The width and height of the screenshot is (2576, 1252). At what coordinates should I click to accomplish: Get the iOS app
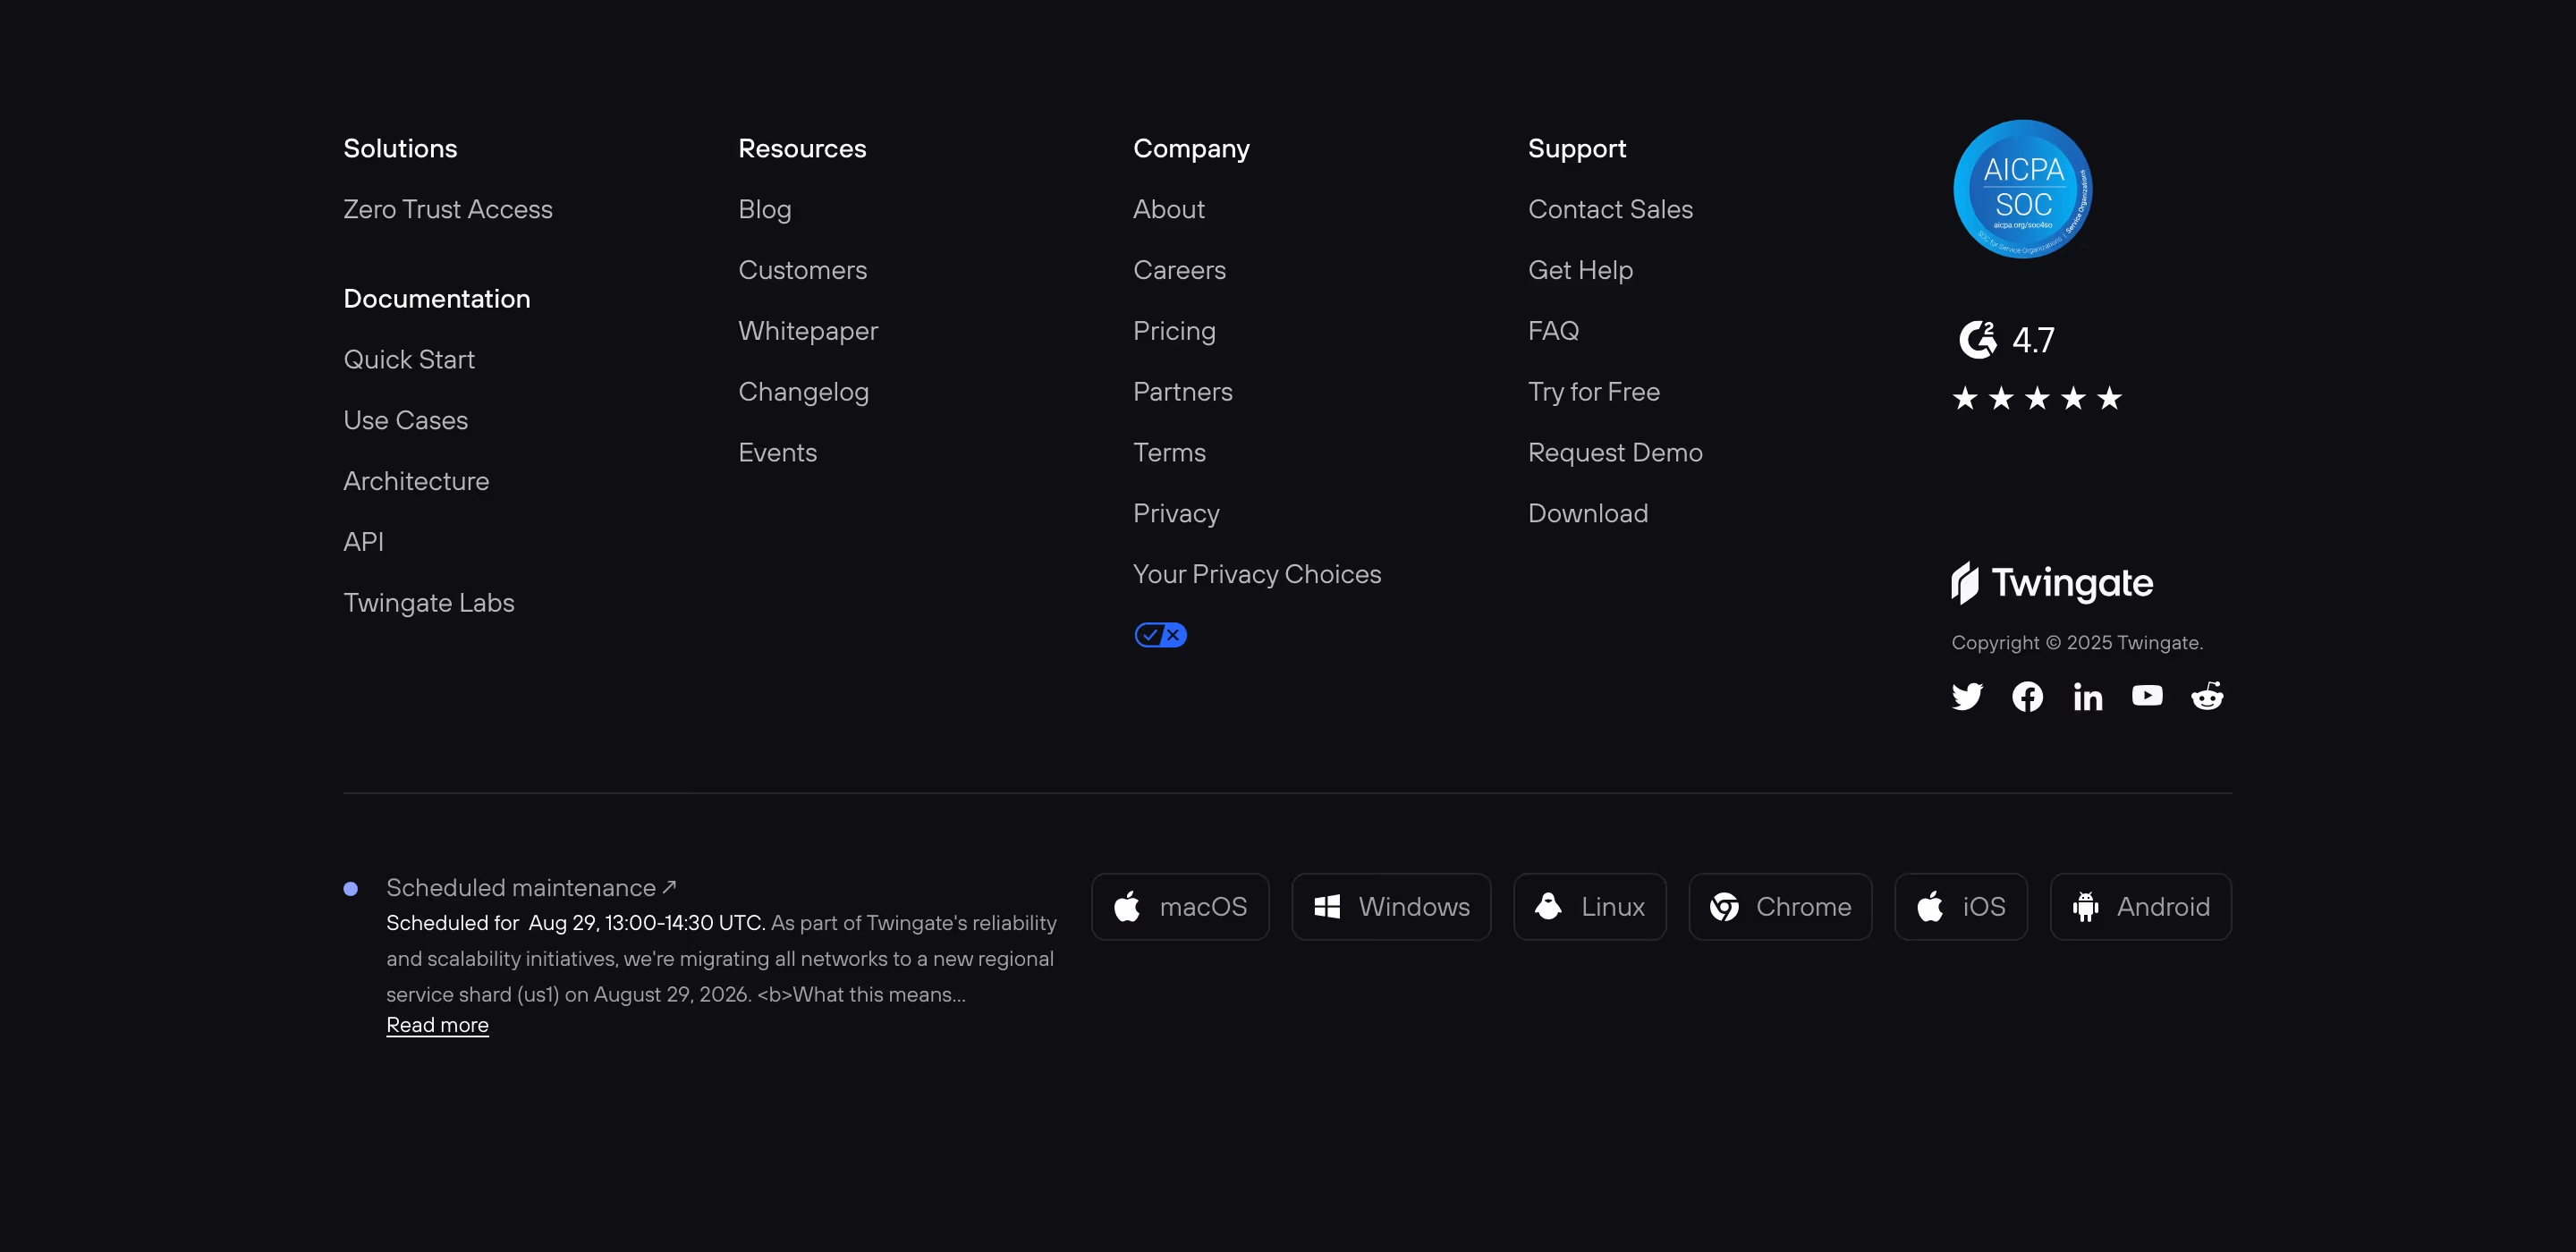click(1961, 906)
